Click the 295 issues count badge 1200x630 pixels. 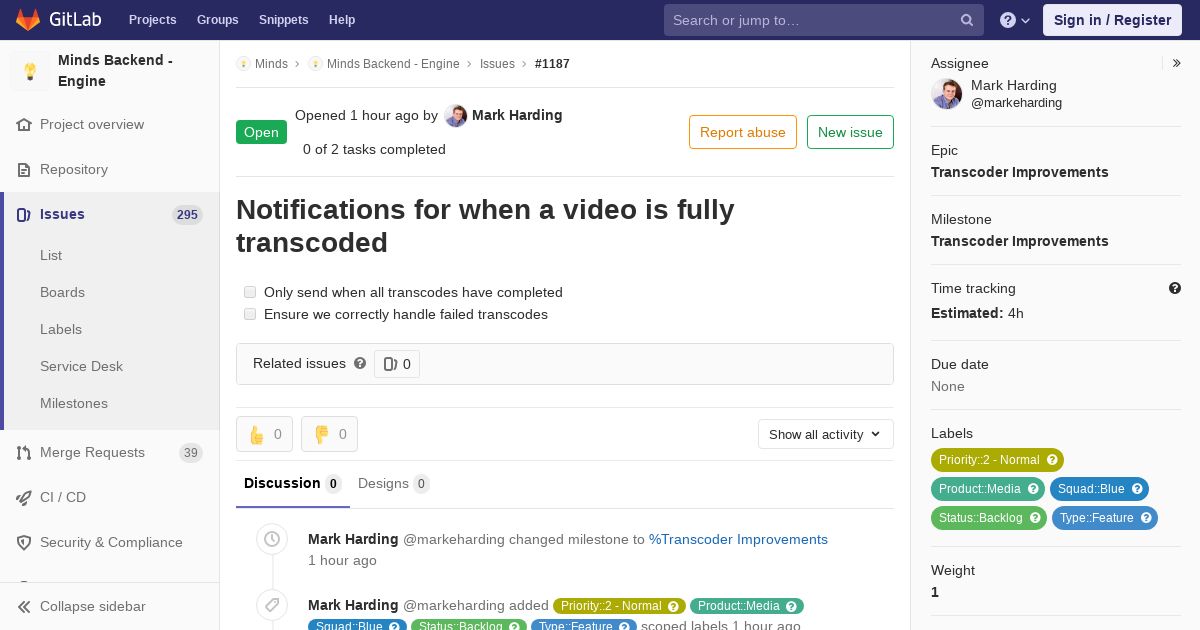[187, 215]
